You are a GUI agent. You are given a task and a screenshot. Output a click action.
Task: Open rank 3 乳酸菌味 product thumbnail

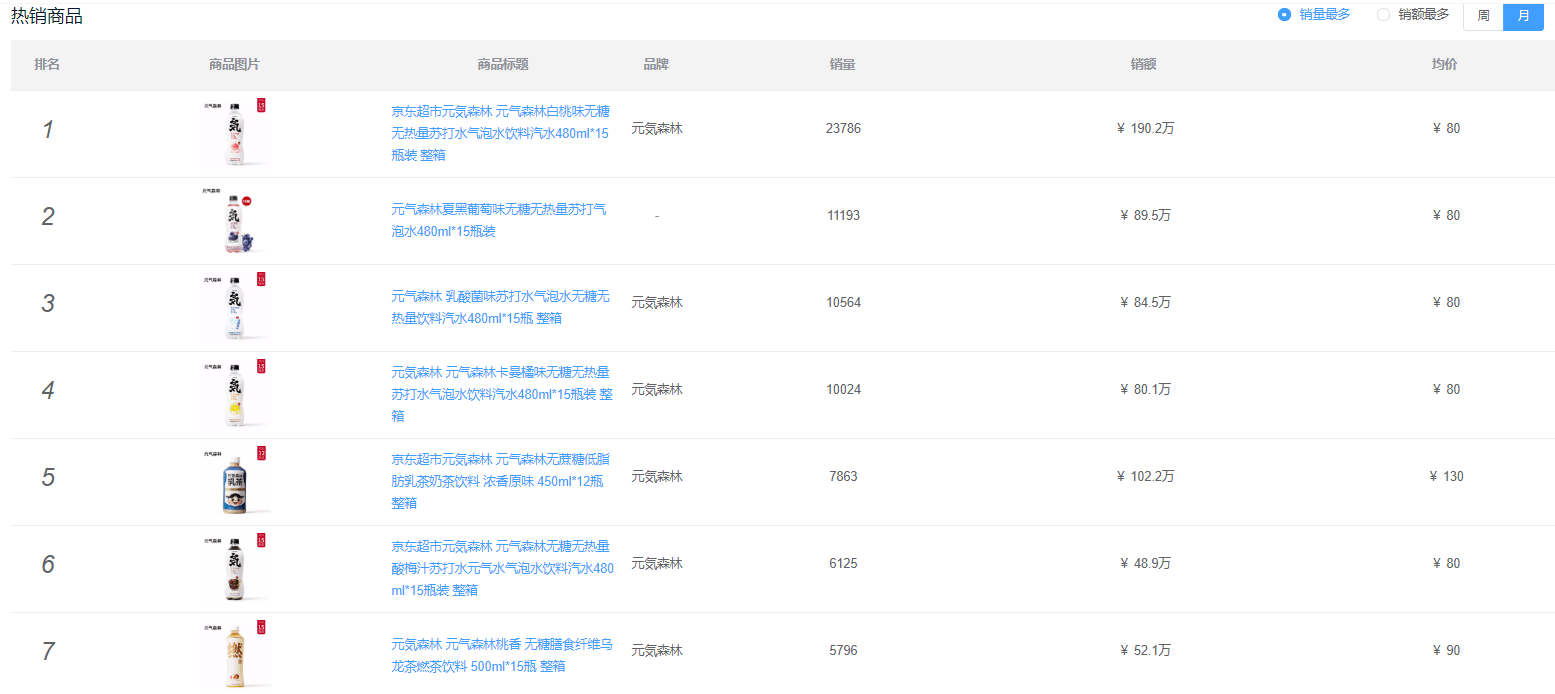coord(235,306)
